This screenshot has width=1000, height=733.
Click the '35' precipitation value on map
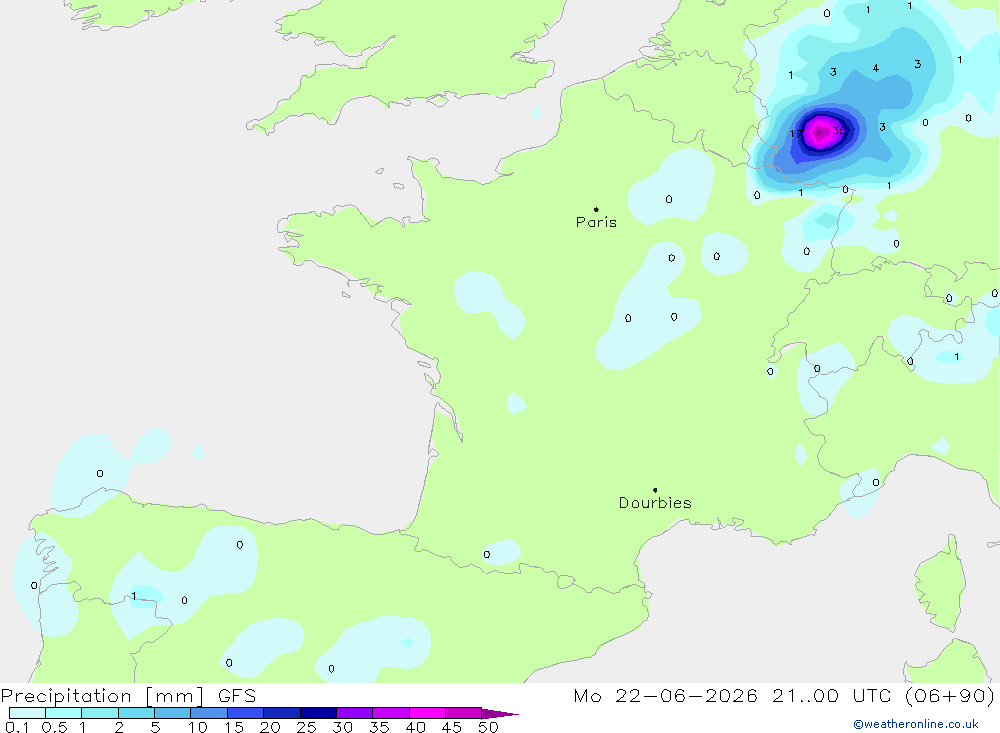pyautogui.click(x=839, y=131)
